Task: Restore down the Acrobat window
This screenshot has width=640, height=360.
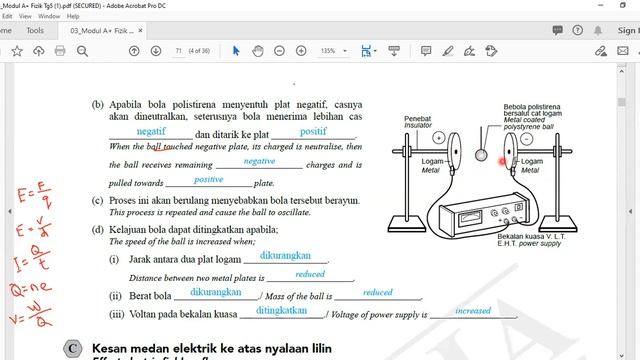Action: coord(622,5)
